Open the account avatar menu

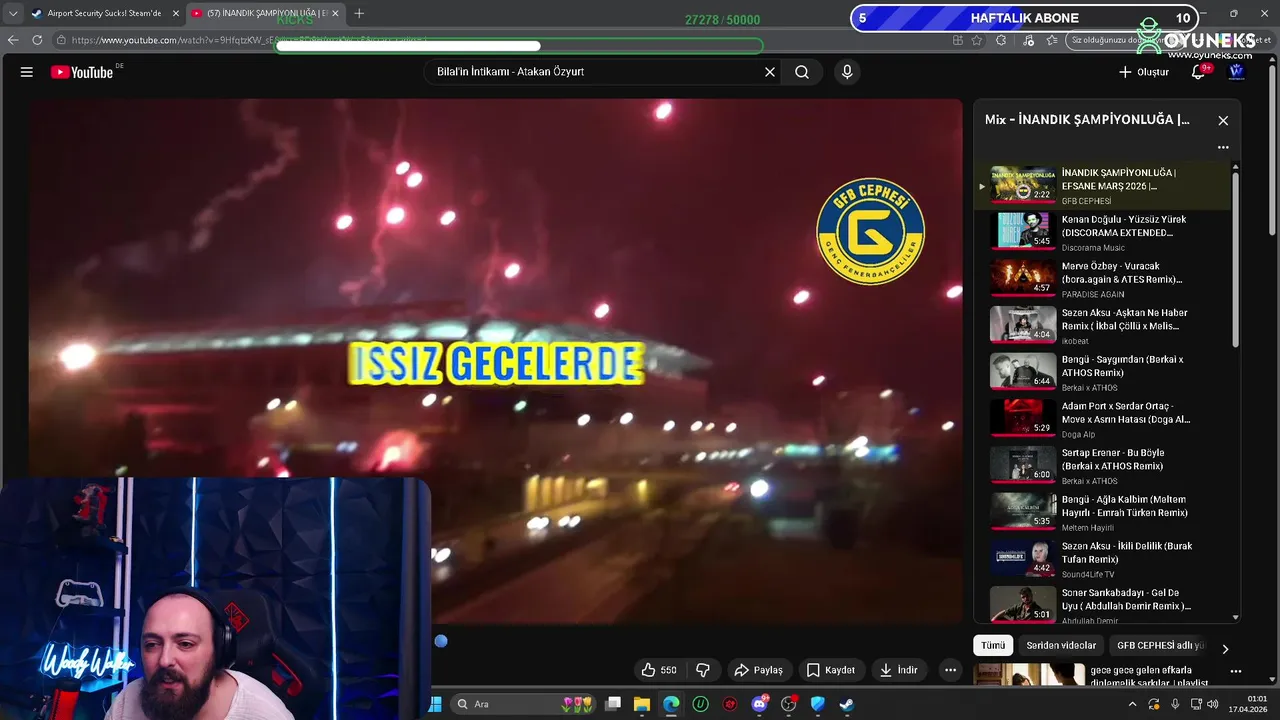1236,72
